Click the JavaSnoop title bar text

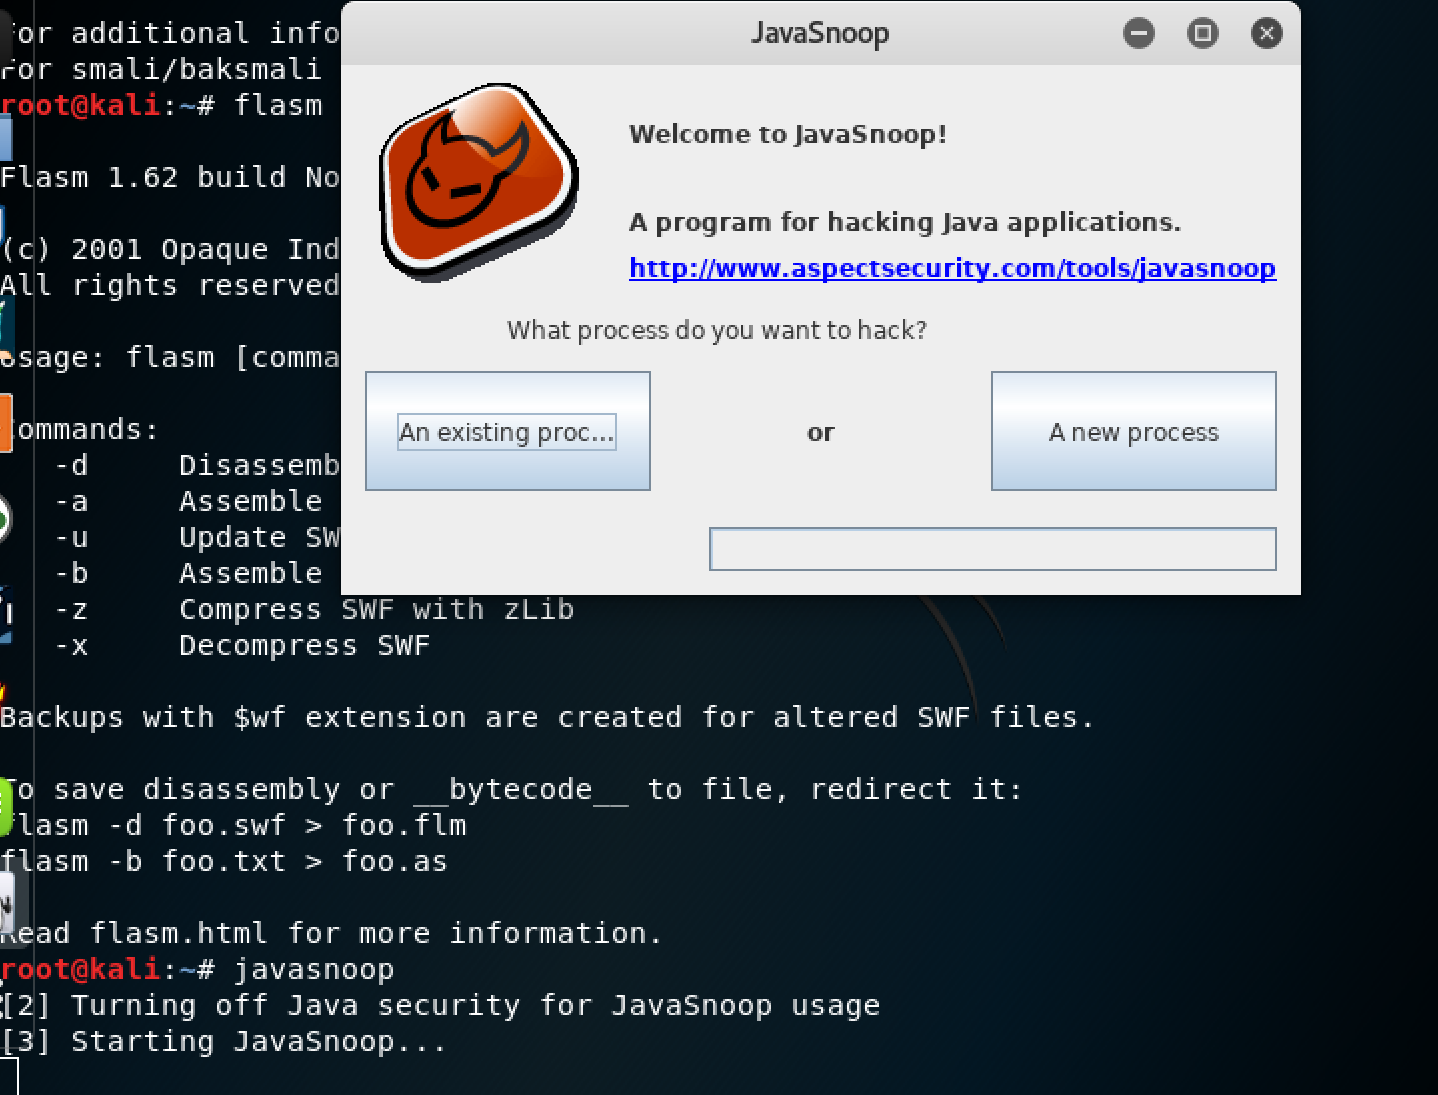820,33
